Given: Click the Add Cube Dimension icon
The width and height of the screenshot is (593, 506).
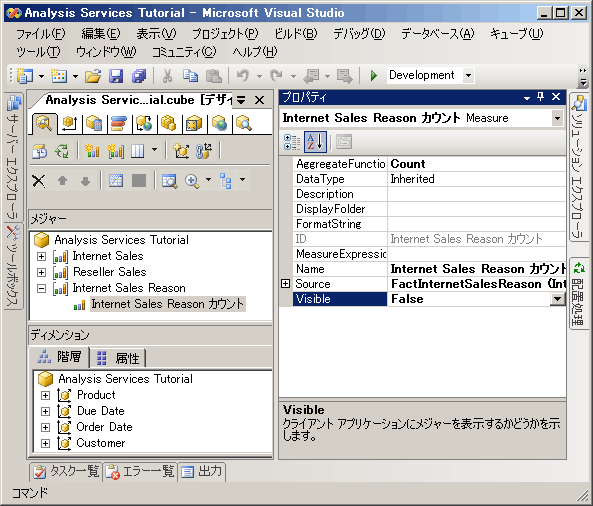Looking at the screenshot, I should point(181,151).
